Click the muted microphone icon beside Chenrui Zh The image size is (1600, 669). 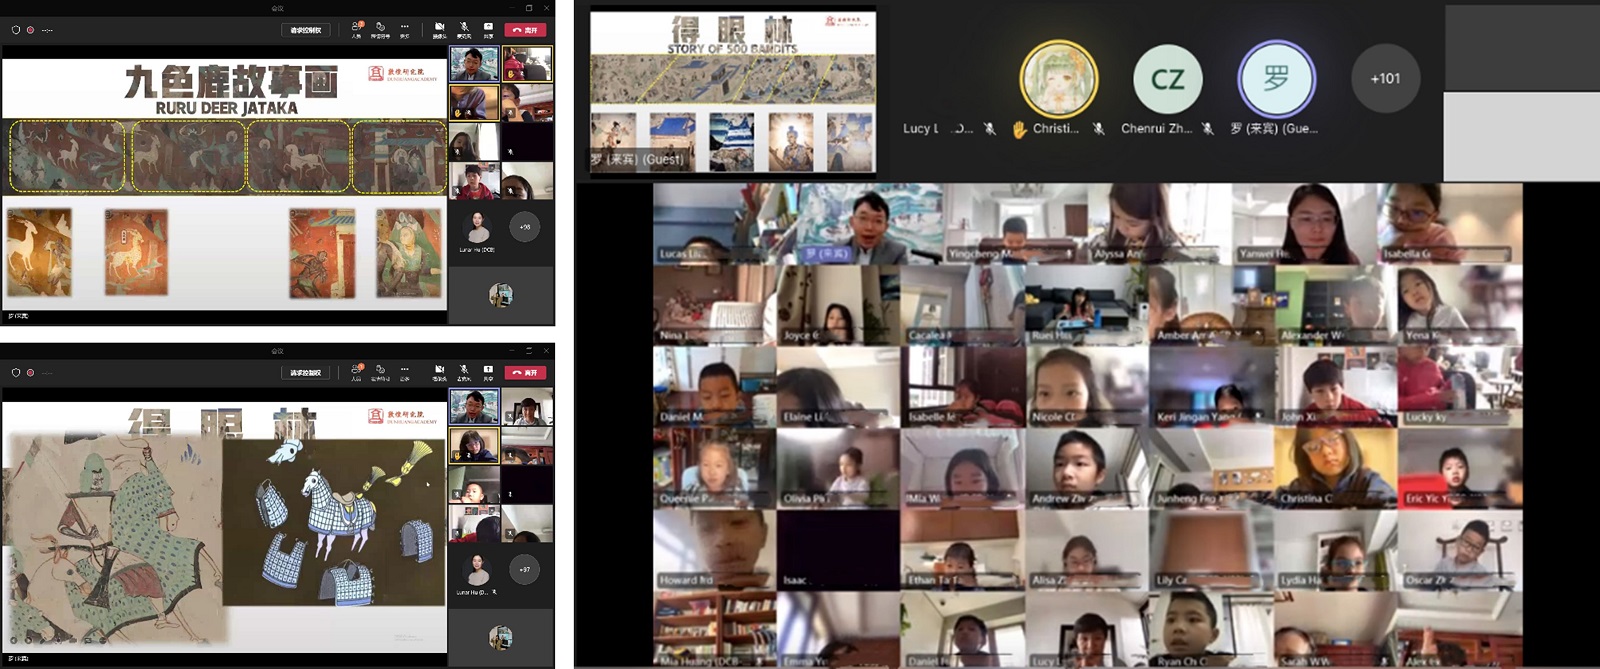coord(1207,128)
